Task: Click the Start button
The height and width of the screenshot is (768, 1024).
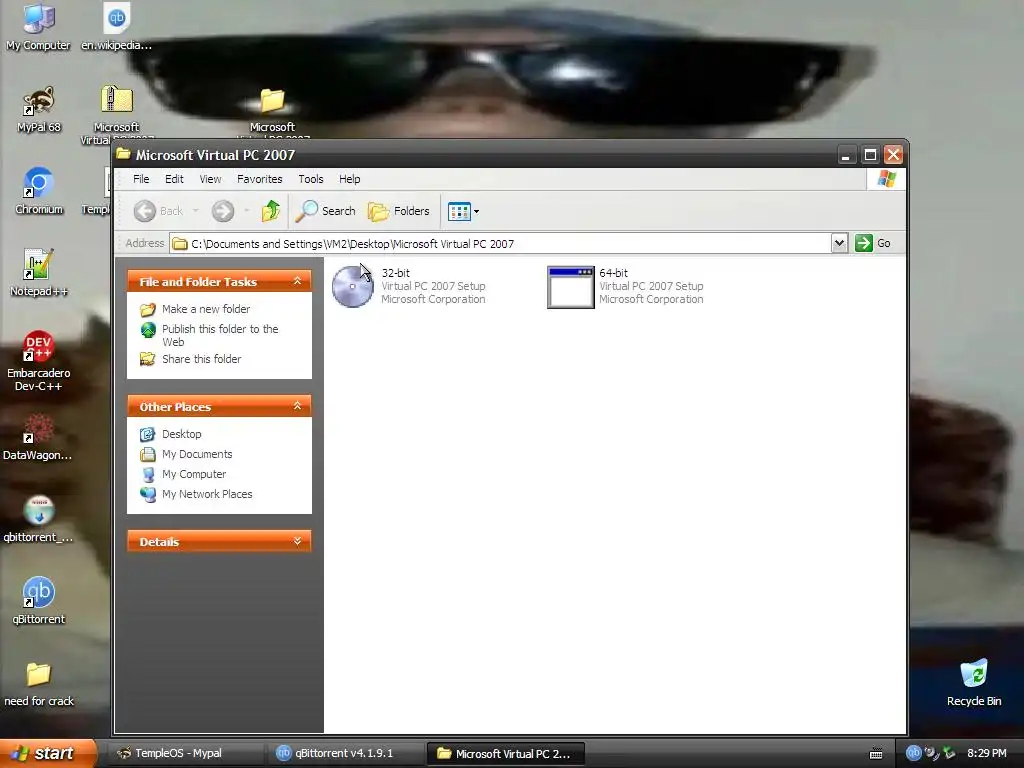Action: click(x=48, y=753)
